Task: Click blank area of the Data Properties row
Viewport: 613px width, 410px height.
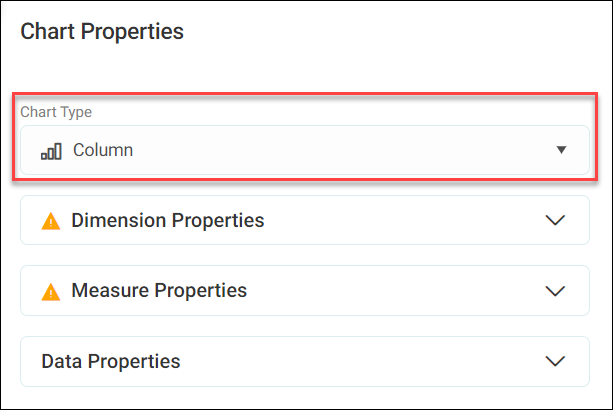Action: 360,362
